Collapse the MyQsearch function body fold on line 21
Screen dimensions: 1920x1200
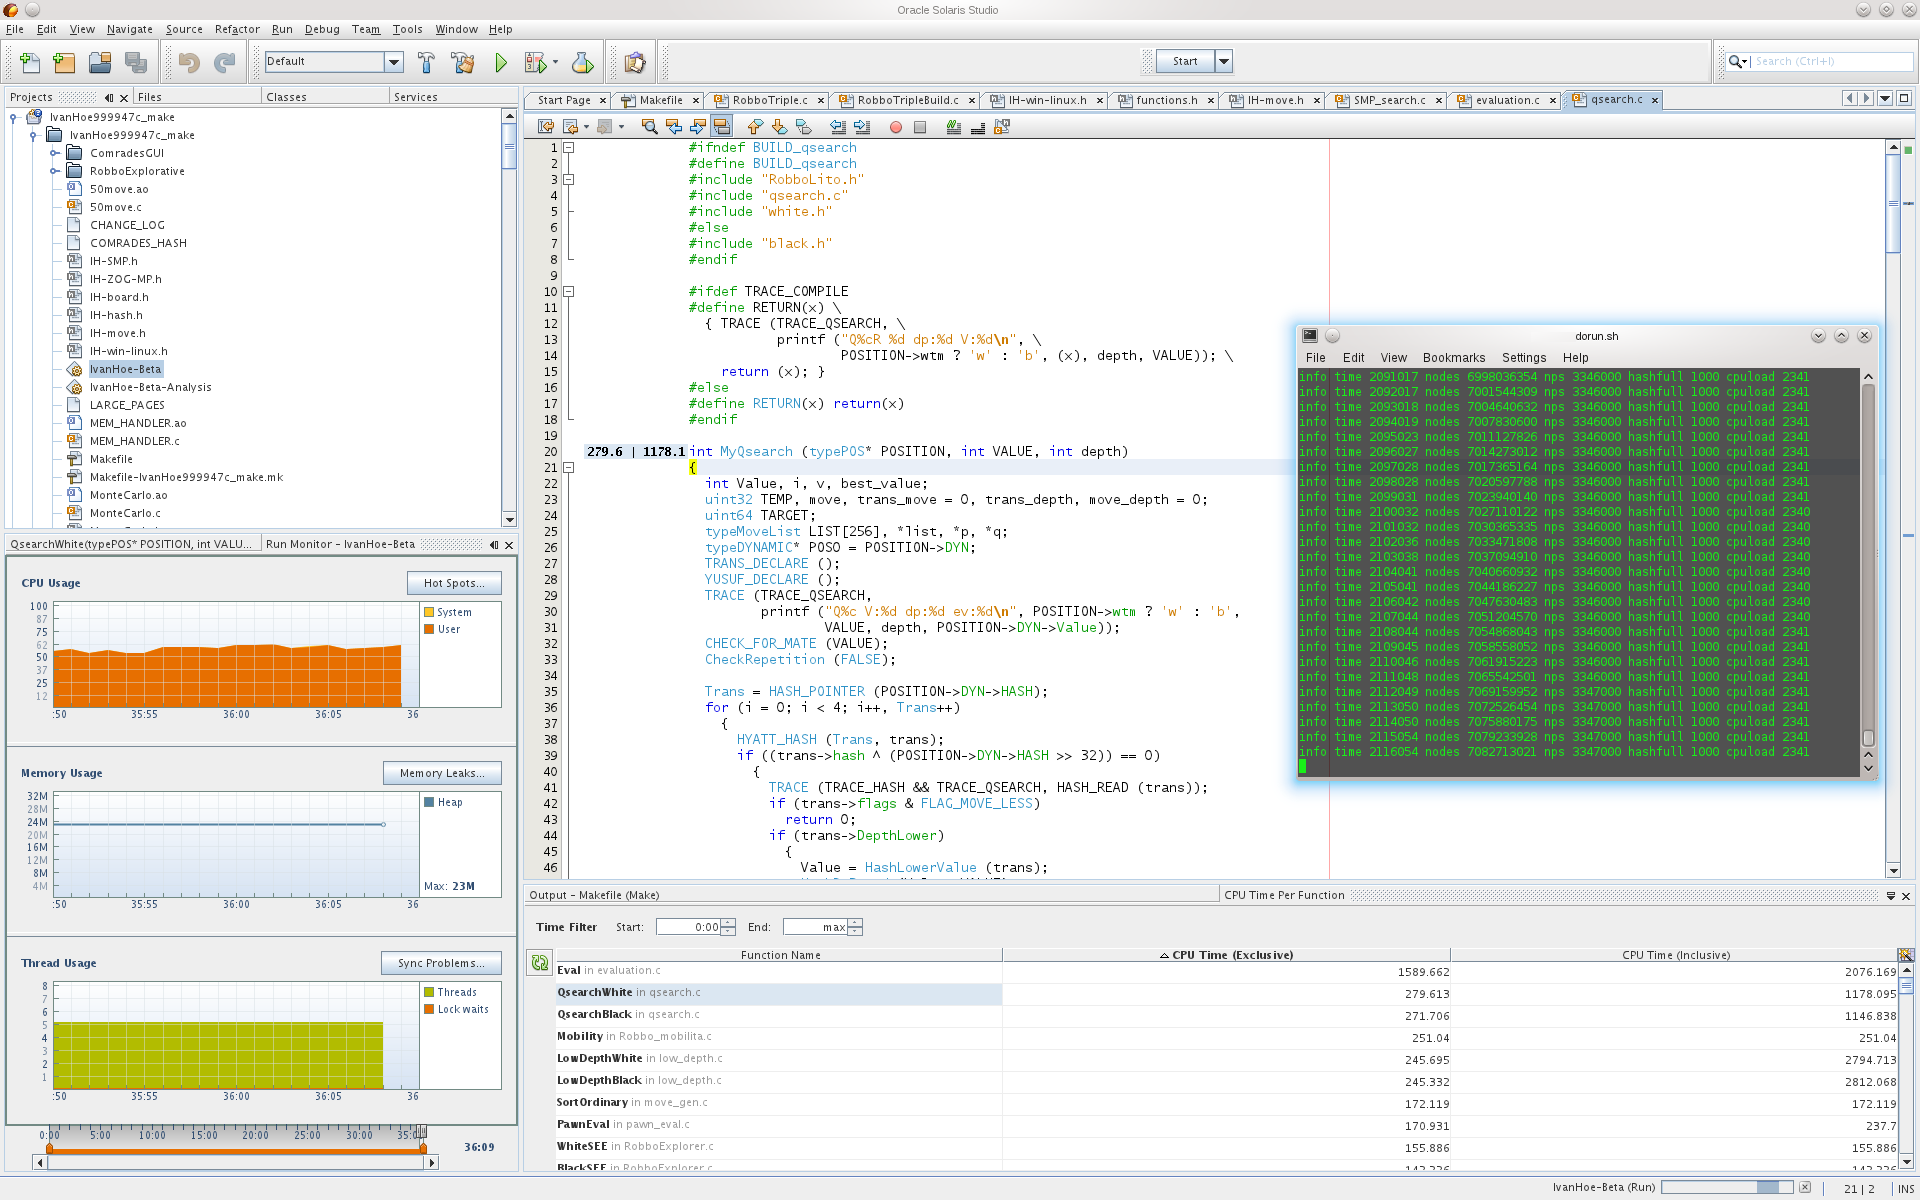pyautogui.click(x=569, y=467)
